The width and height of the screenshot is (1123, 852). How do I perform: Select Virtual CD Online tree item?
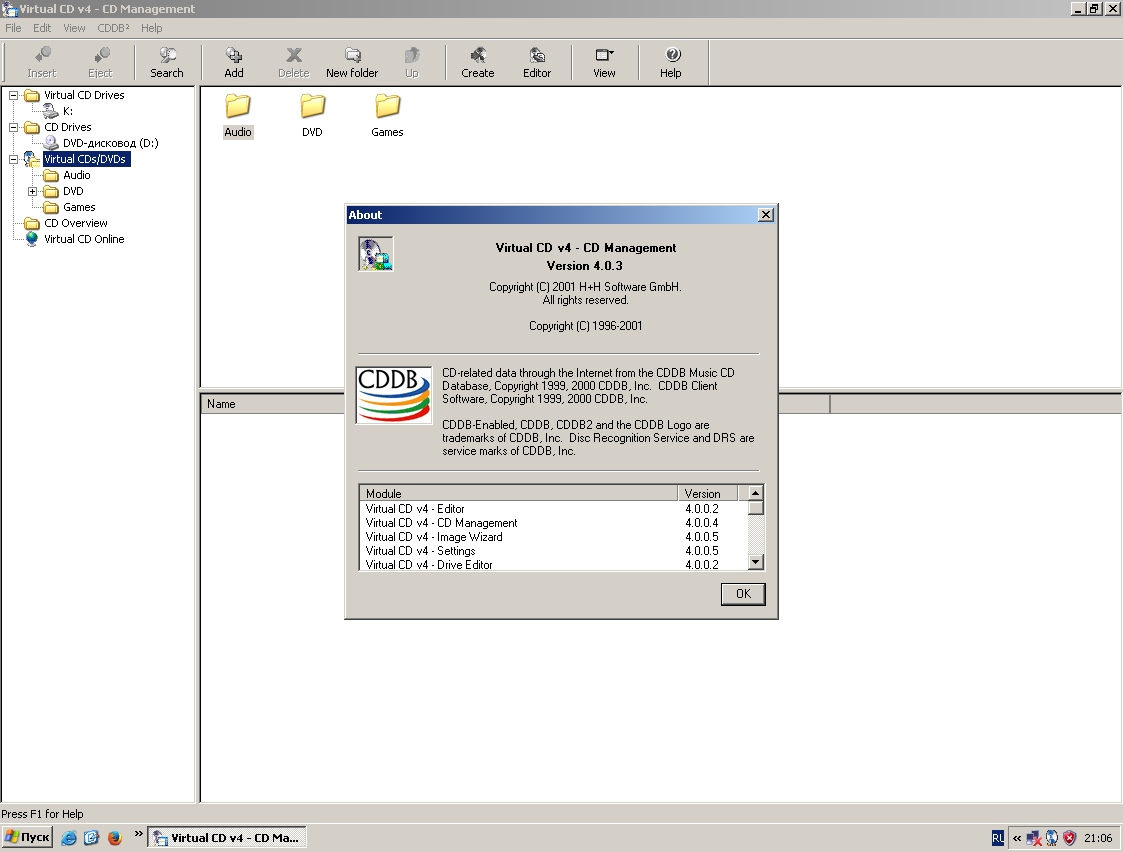[x=84, y=239]
